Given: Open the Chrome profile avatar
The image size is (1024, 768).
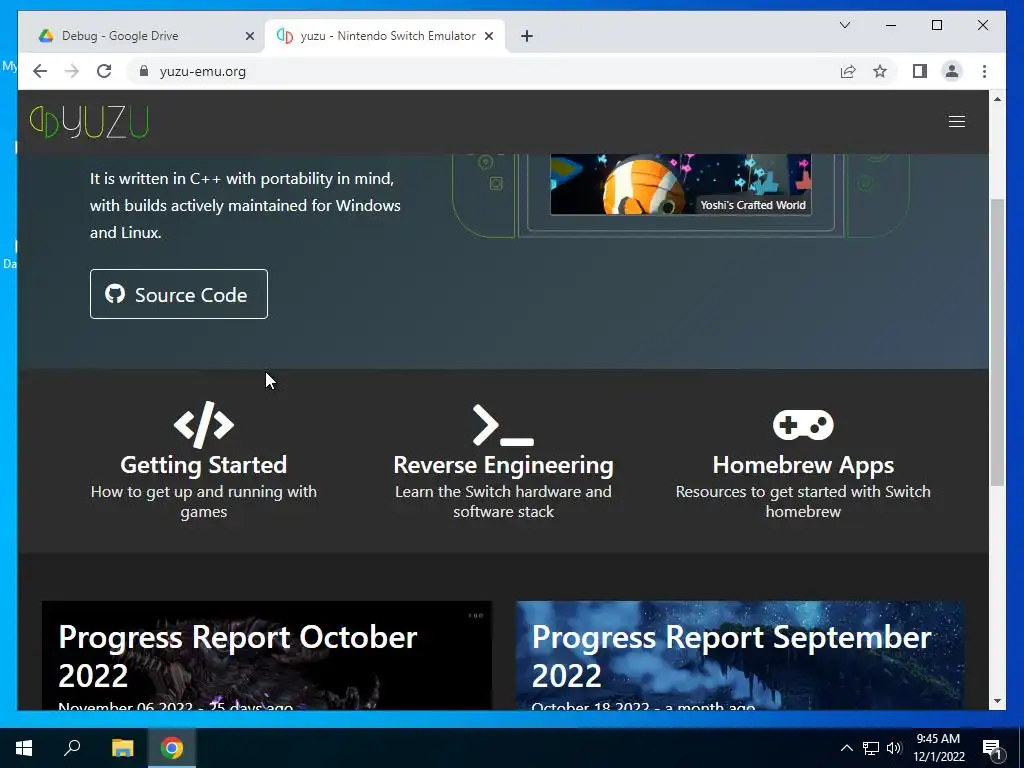Looking at the screenshot, I should coord(952,71).
